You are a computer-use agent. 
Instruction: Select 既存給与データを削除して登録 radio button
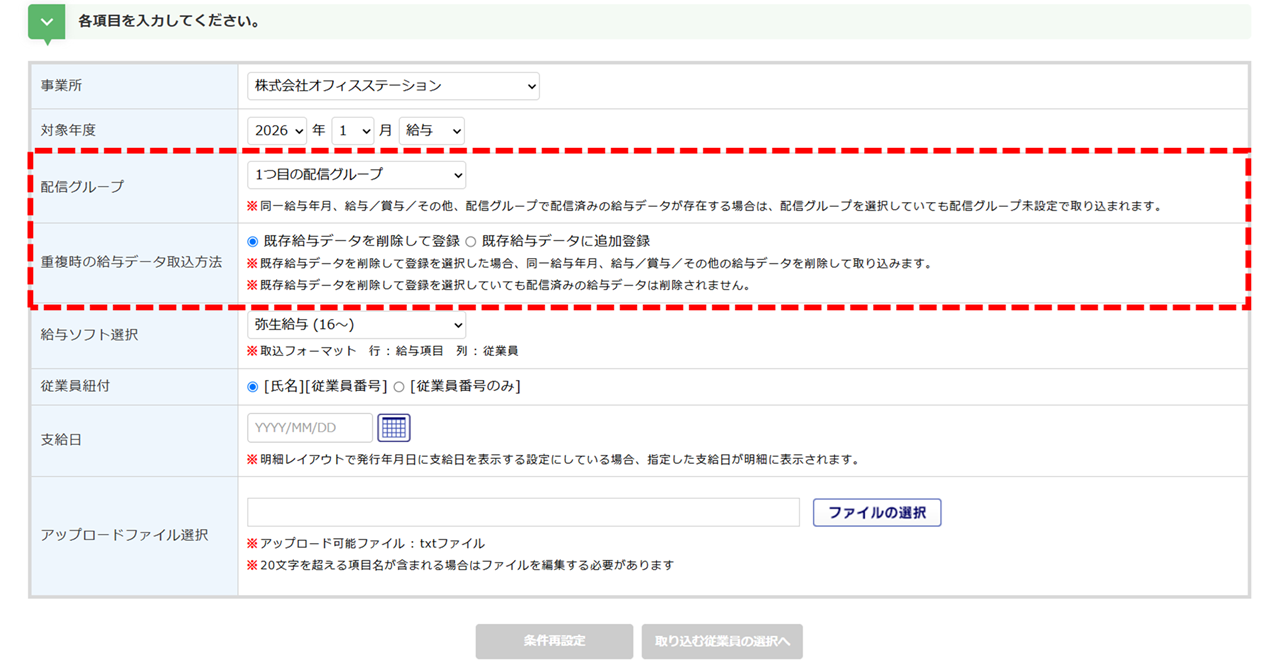(x=253, y=241)
